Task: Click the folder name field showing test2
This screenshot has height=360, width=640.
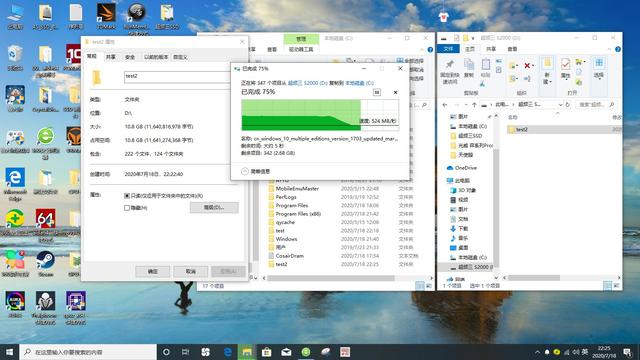Action: click(177, 76)
